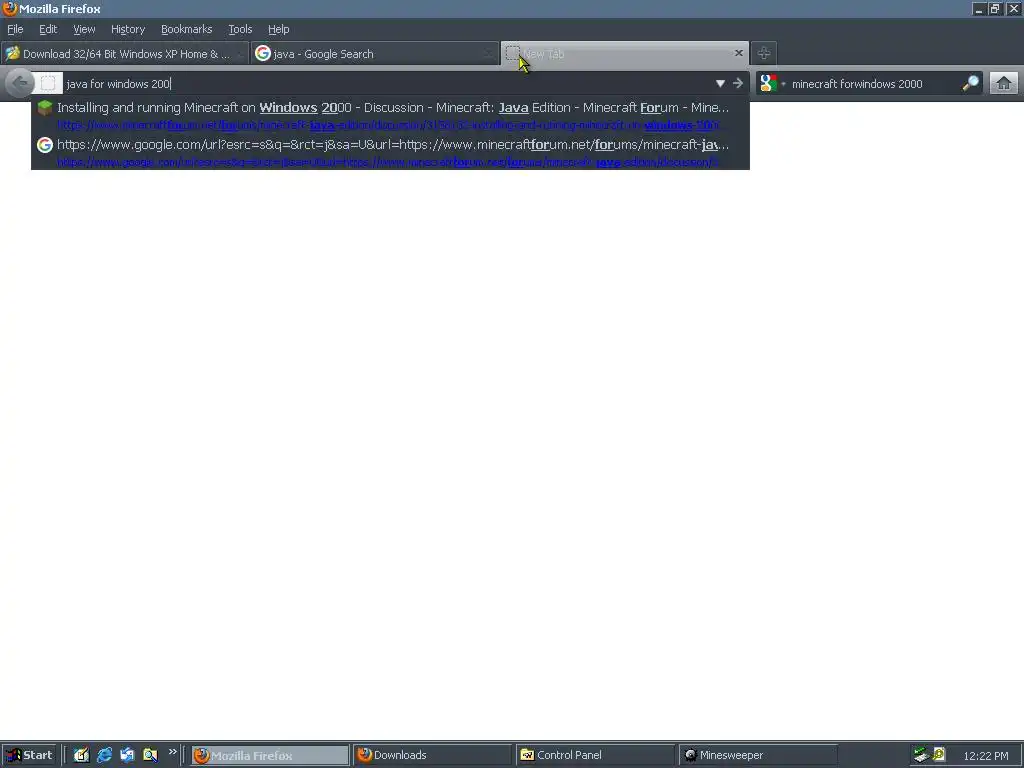Open the Help menu

click(278, 29)
